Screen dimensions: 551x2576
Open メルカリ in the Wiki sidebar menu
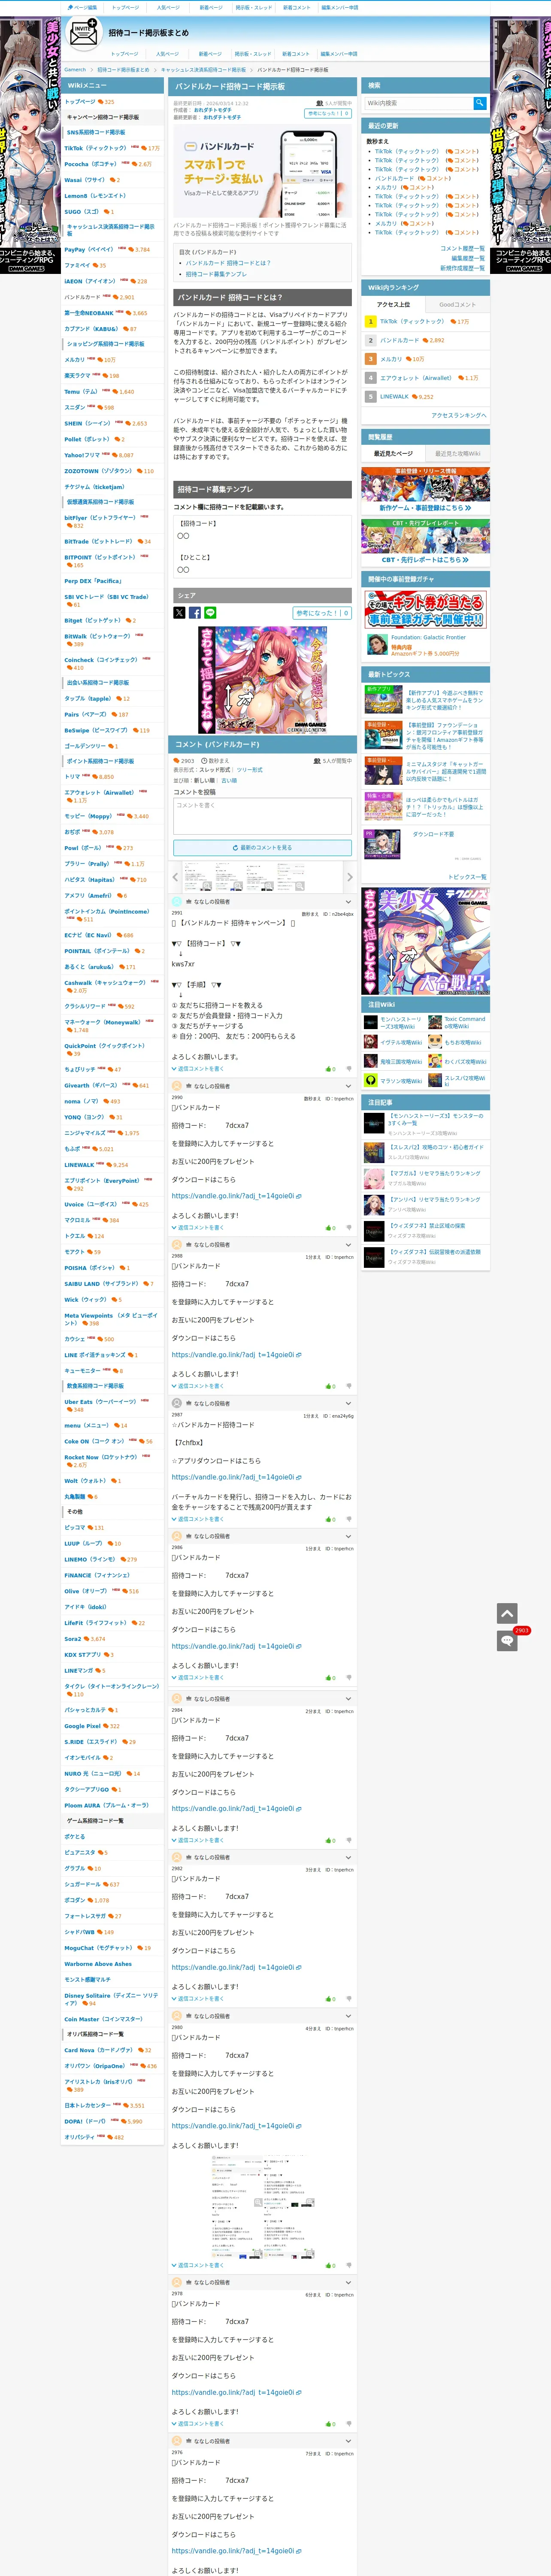[x=75, y=360]
